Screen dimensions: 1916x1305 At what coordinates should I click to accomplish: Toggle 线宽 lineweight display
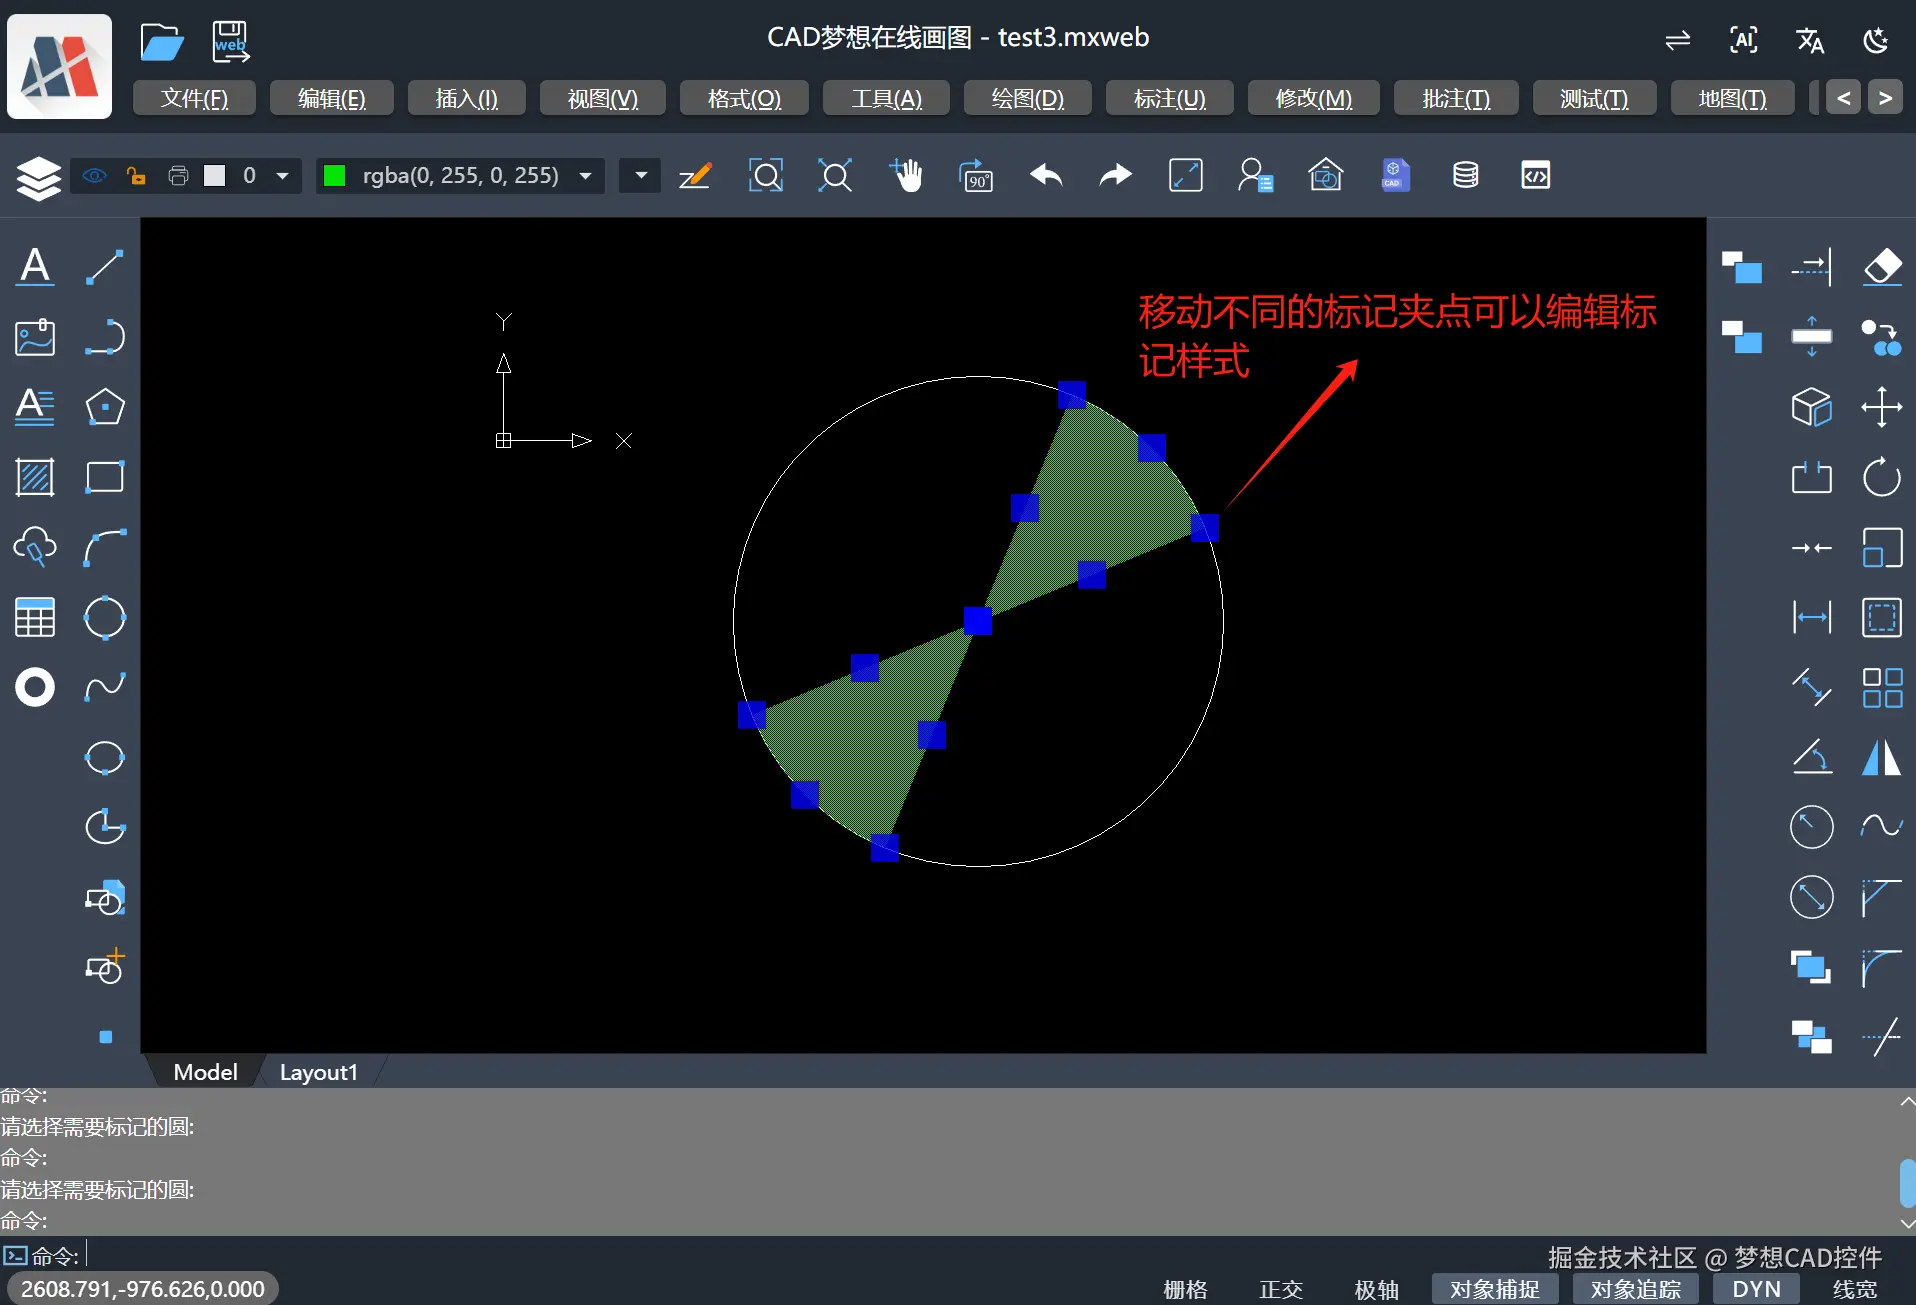pyautogui.click(x=1855, y=1289)
